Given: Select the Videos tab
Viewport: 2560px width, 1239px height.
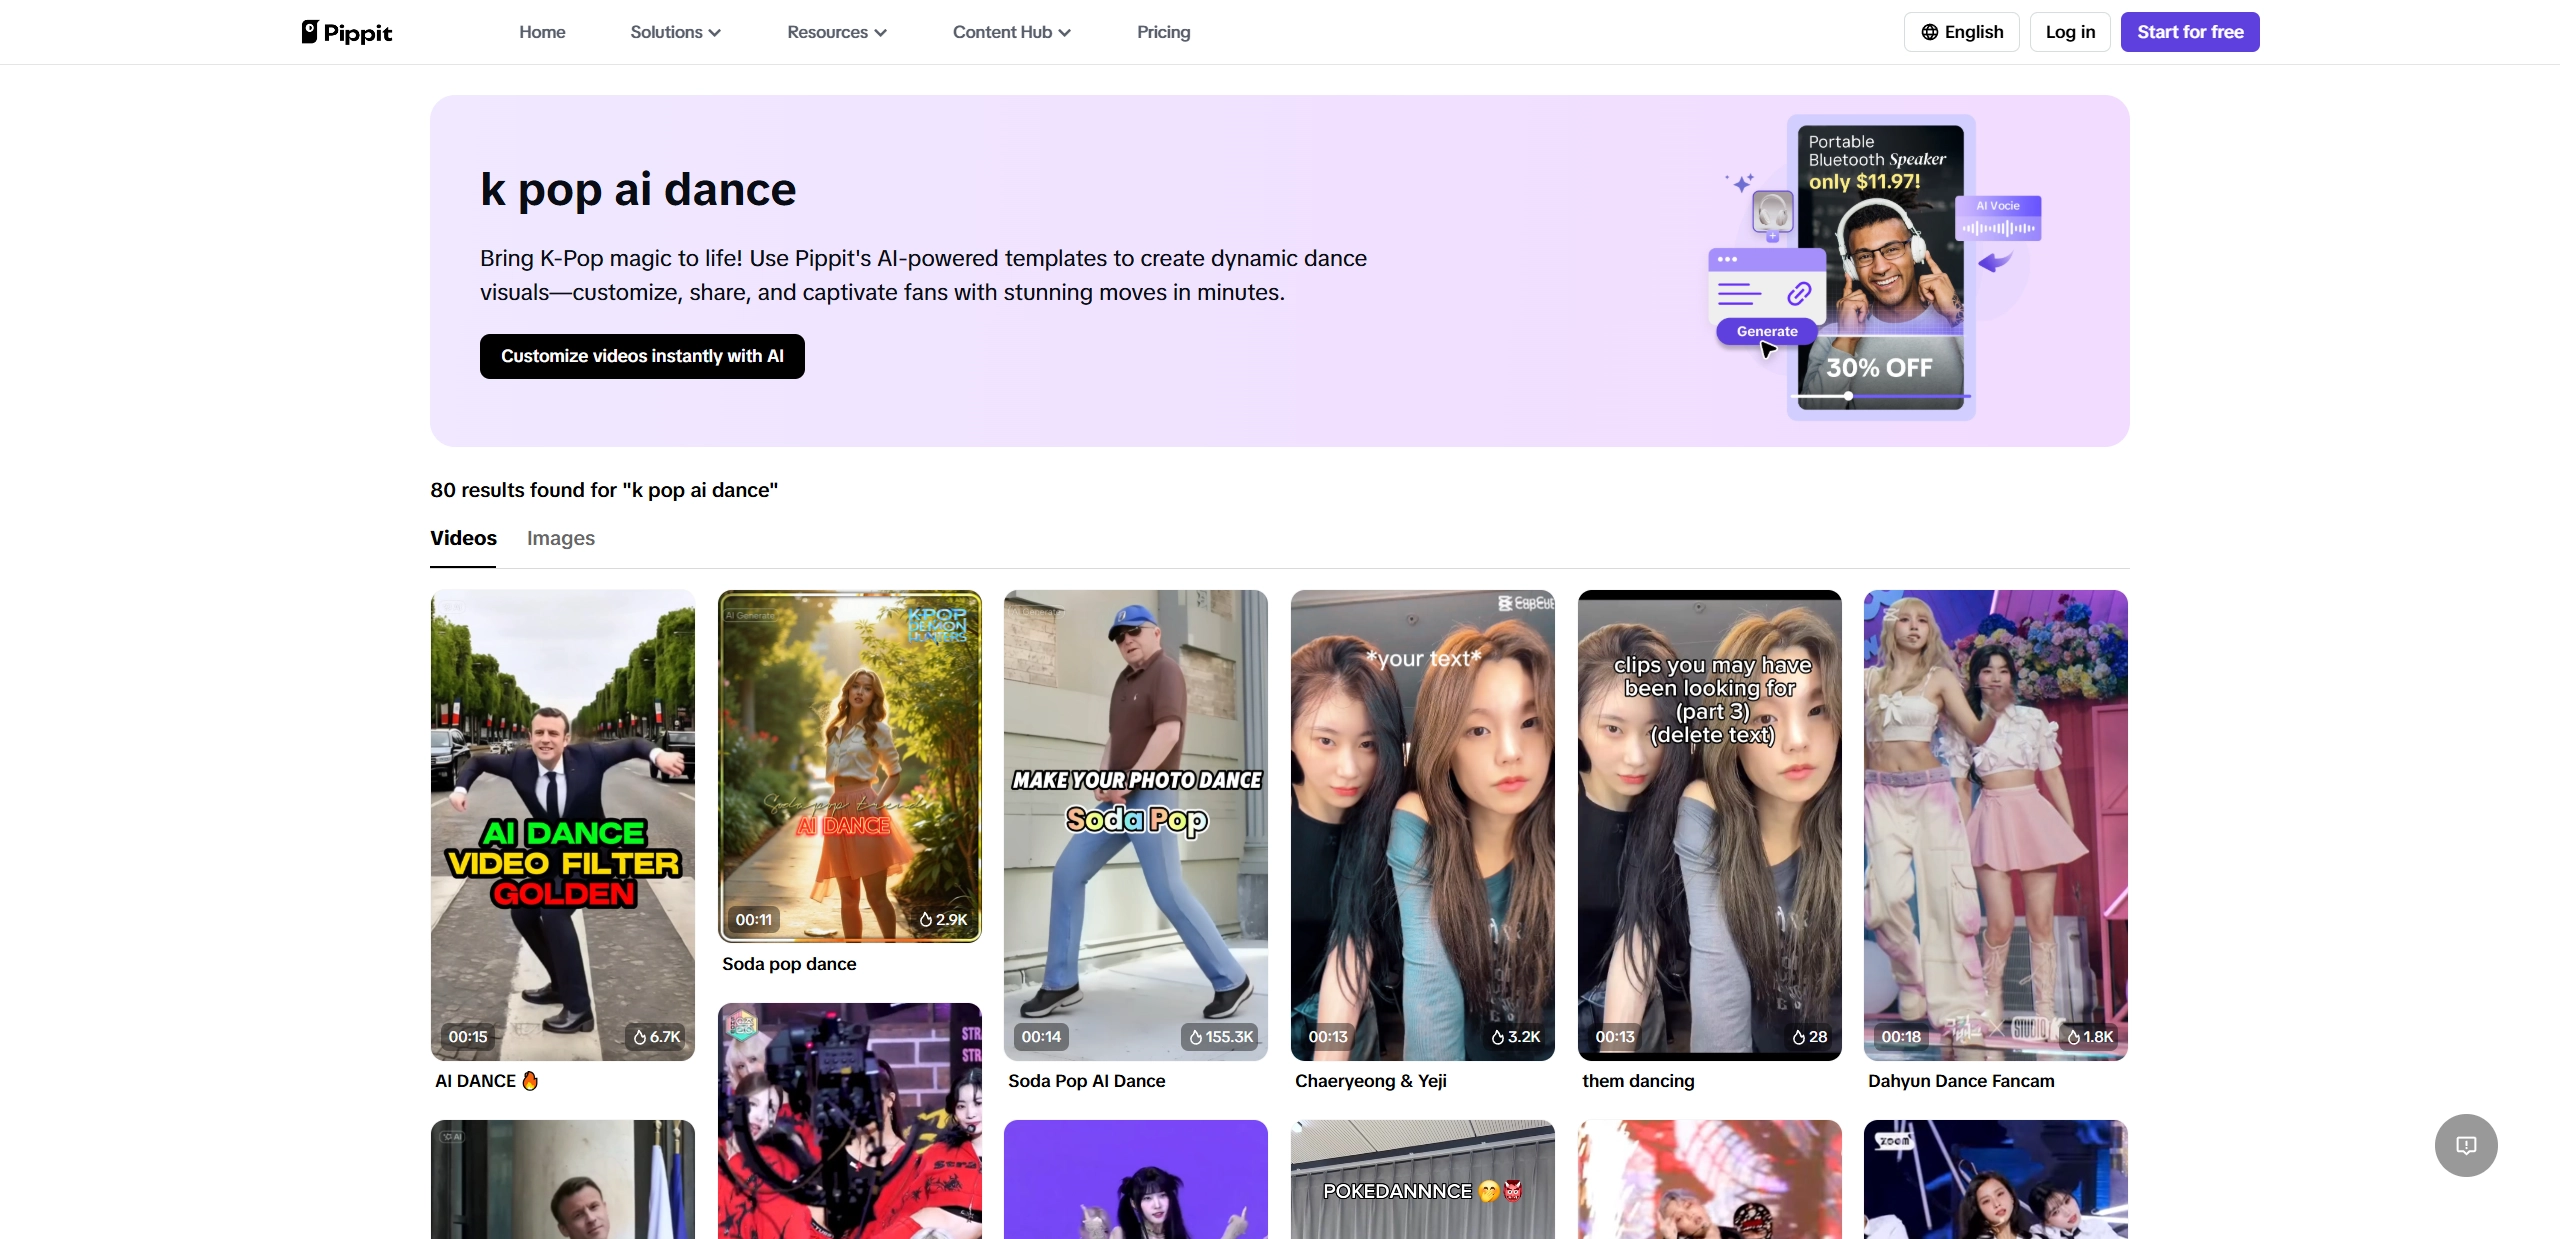Looking at the screenshot, I should [x=462, y=538].
